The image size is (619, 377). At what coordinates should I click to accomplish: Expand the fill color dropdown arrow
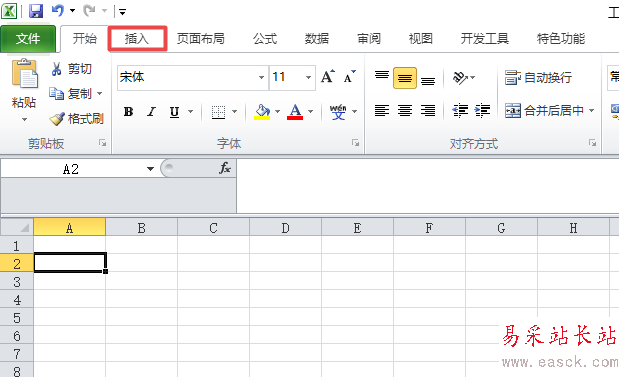pos(278,112)
